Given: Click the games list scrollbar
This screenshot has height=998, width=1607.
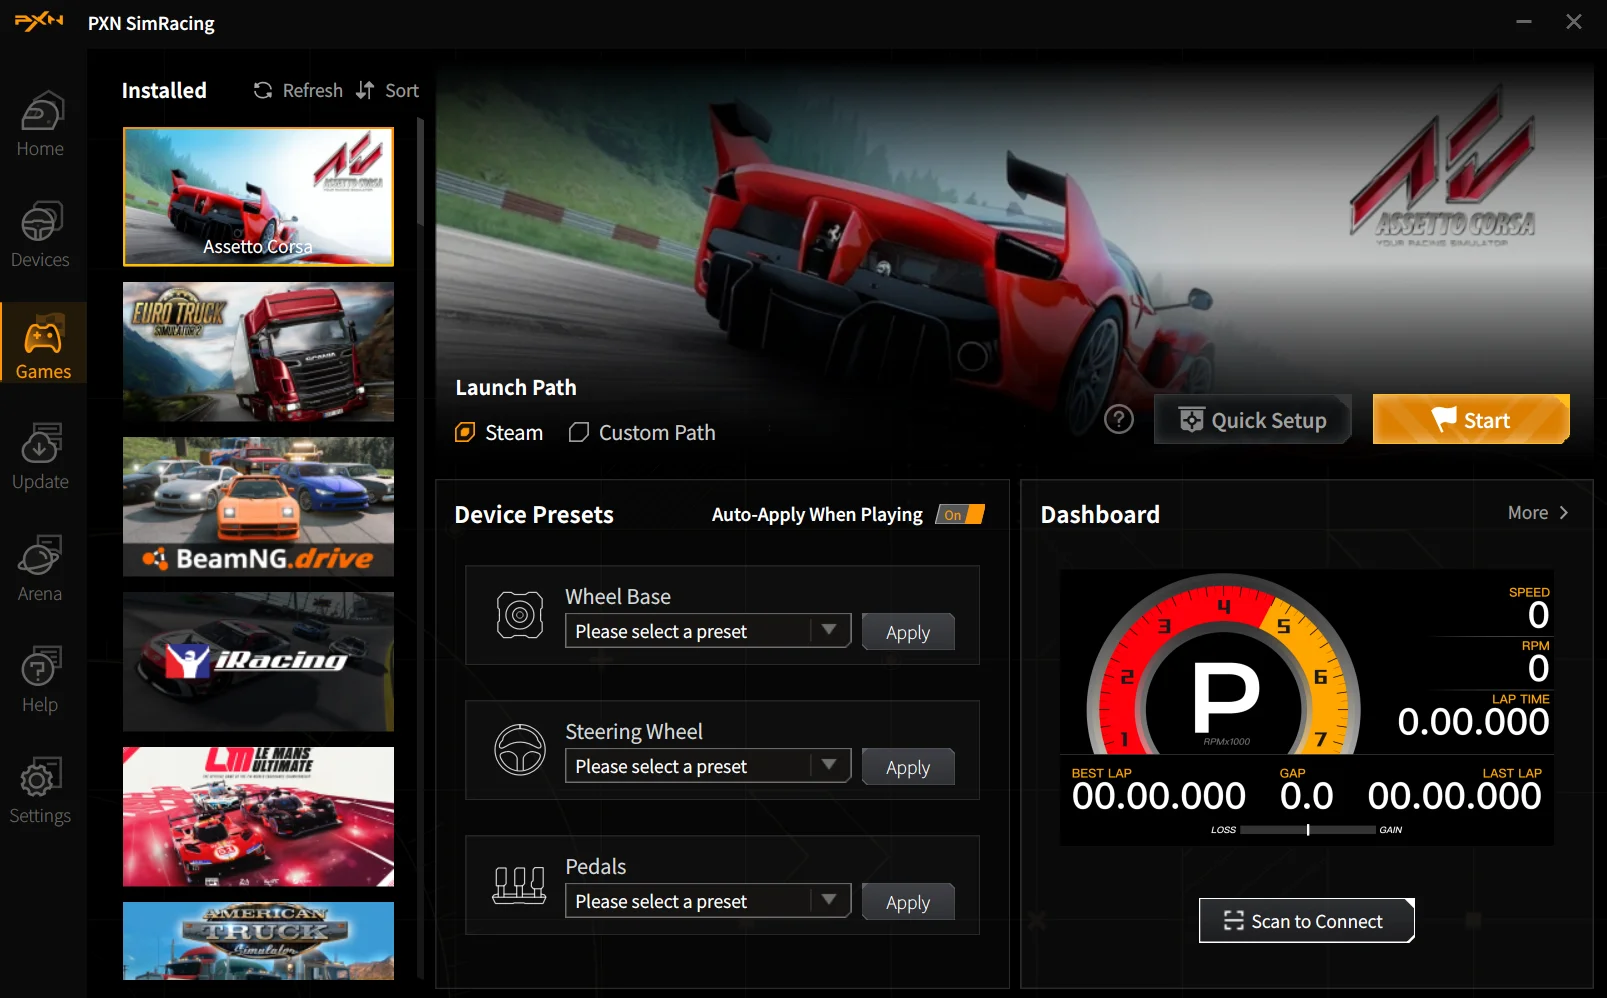Looking at the screenshot, I should click(x=421, y=172).
